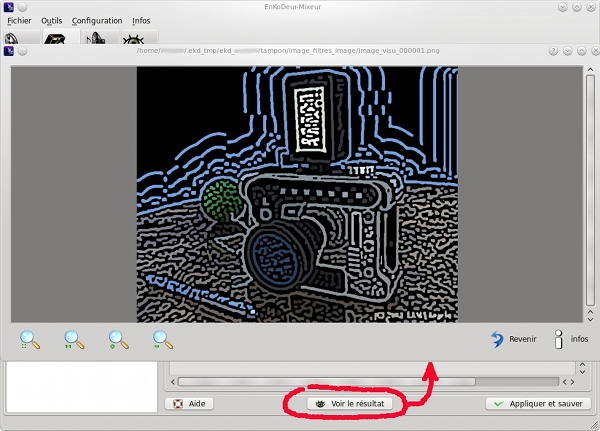
Task: Open Aide in the main window
Action: coord(189,403)
